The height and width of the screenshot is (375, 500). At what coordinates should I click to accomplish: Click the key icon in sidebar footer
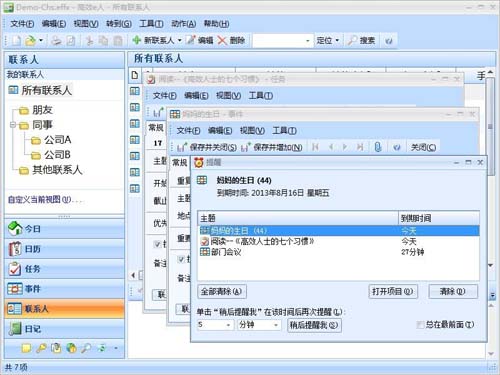(x=41, y=348)
